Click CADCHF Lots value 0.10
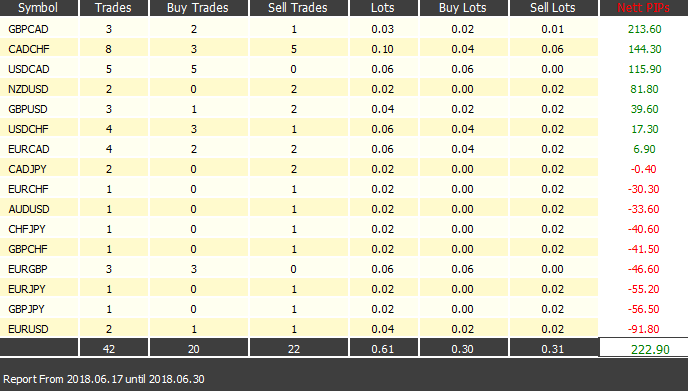 [x=383, y=49]
